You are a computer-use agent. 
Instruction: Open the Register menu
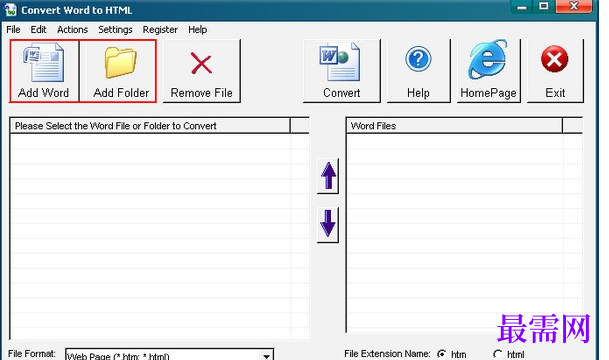160,30
